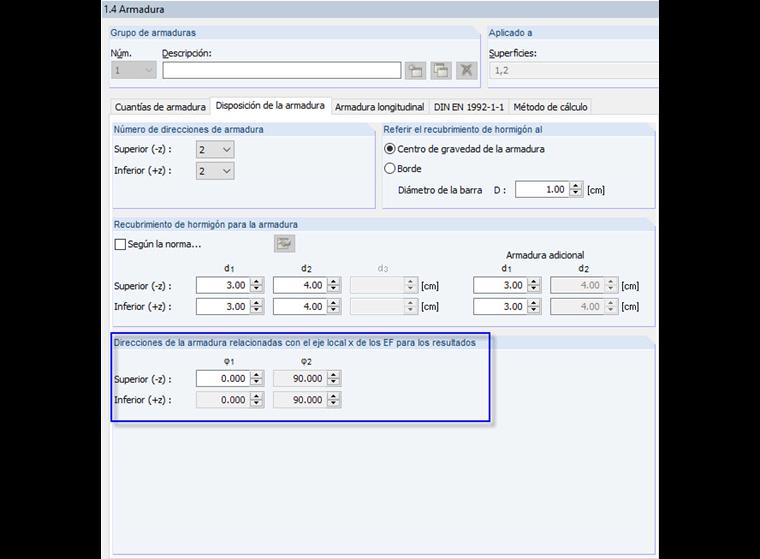Click Diámetro de la barra field
The width and height of the screenshot is (760, 559).
pos(542,190)
